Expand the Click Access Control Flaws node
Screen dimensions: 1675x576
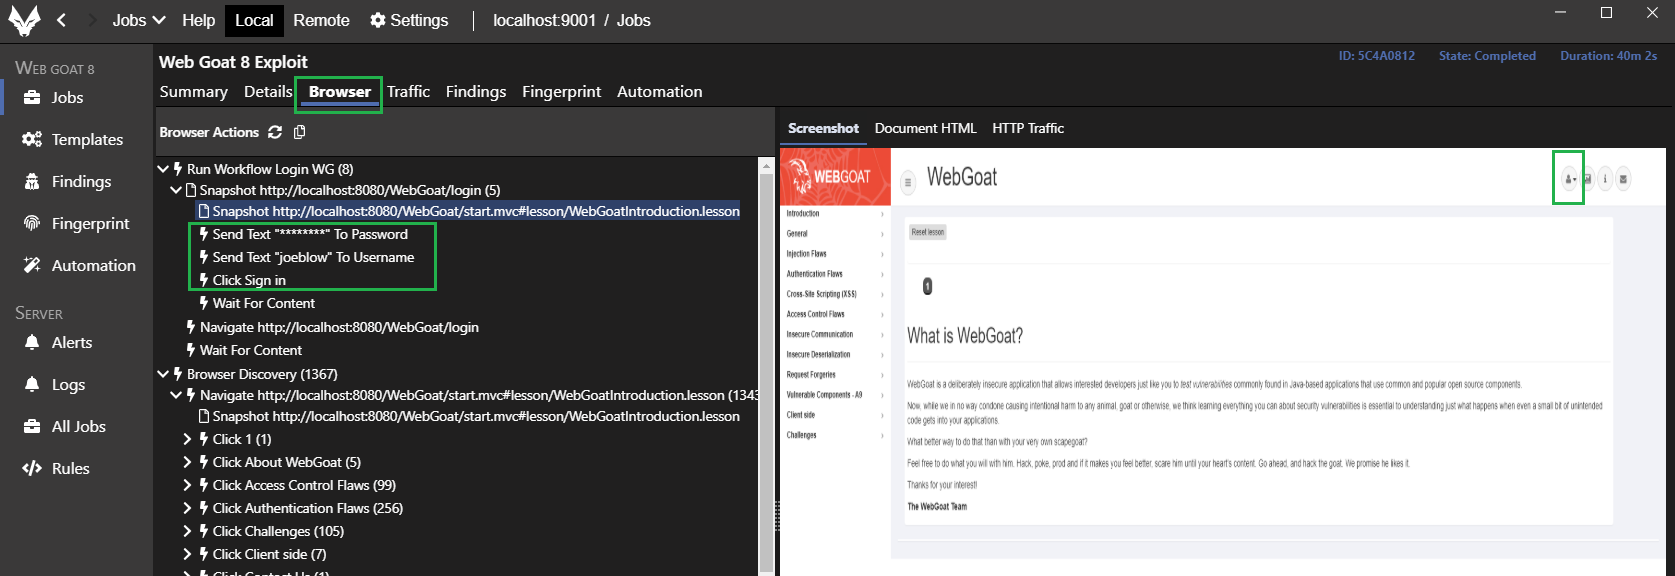pyautogui.click(x=188, y=485)
